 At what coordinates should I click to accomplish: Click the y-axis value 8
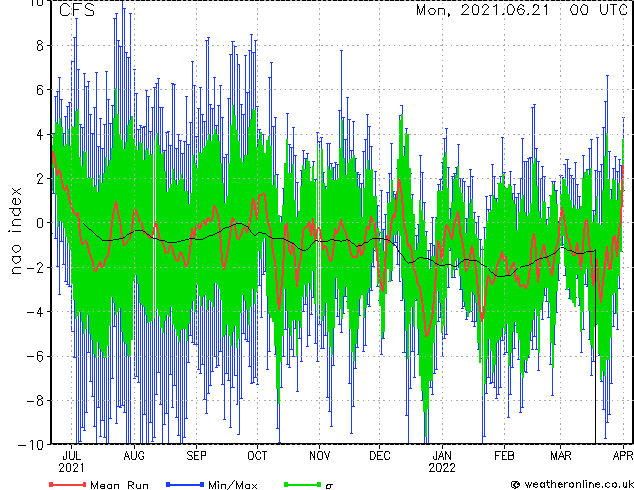coord(40,46)
